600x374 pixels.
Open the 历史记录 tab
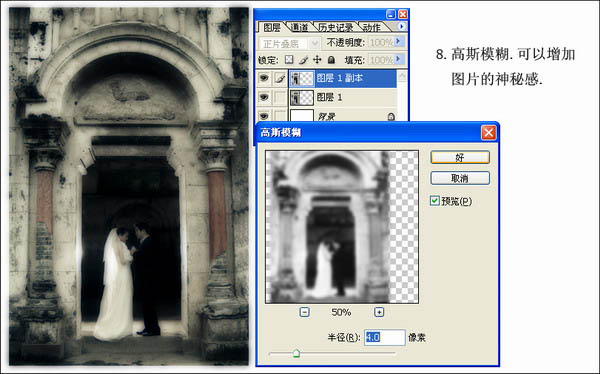[x=336, y=27]
